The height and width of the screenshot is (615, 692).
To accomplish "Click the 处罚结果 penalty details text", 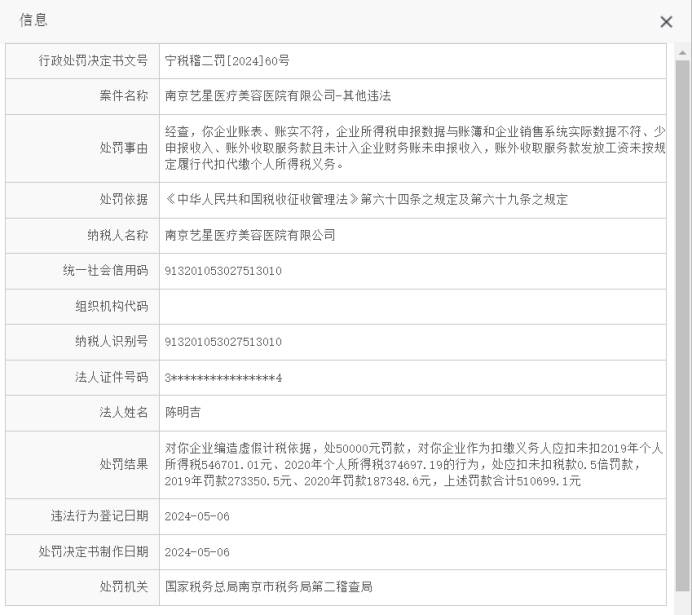I will point(413,464).
